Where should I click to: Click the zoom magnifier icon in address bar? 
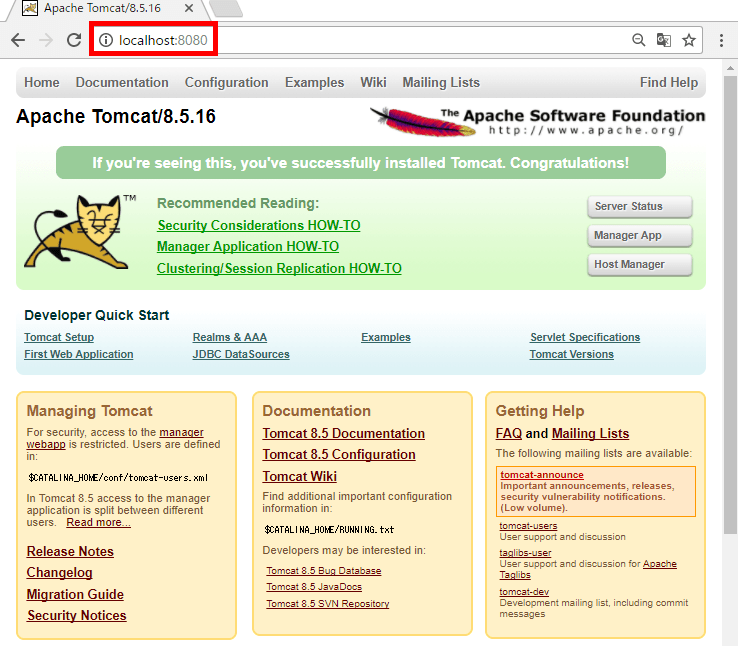click(638, 40)
